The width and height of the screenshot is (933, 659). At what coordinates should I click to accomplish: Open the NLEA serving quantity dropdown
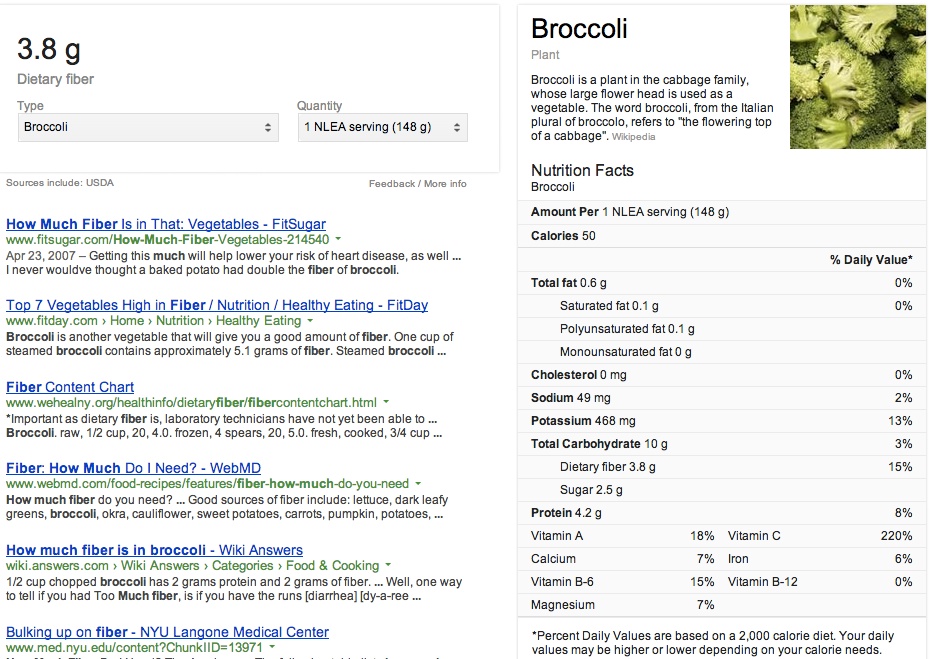click(383, 127)
